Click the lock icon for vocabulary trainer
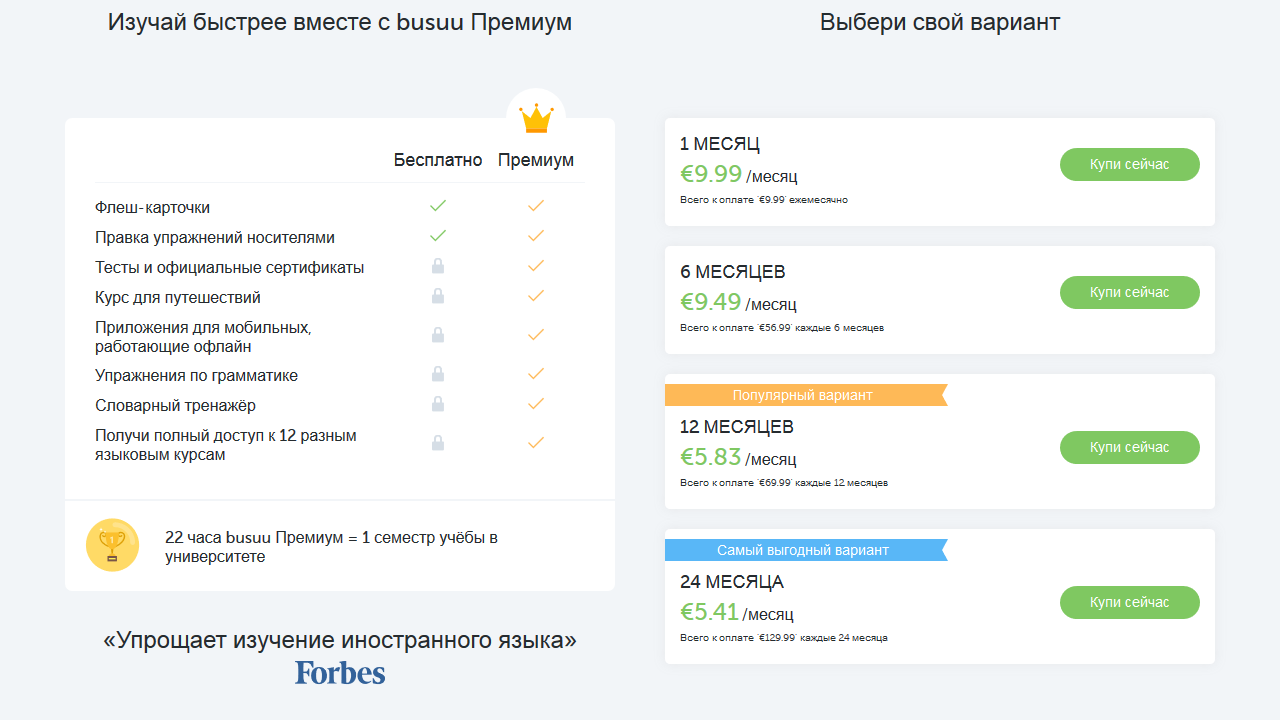Image resolution: width=1280 pixels, height=720 pixels. coord(437,404)
